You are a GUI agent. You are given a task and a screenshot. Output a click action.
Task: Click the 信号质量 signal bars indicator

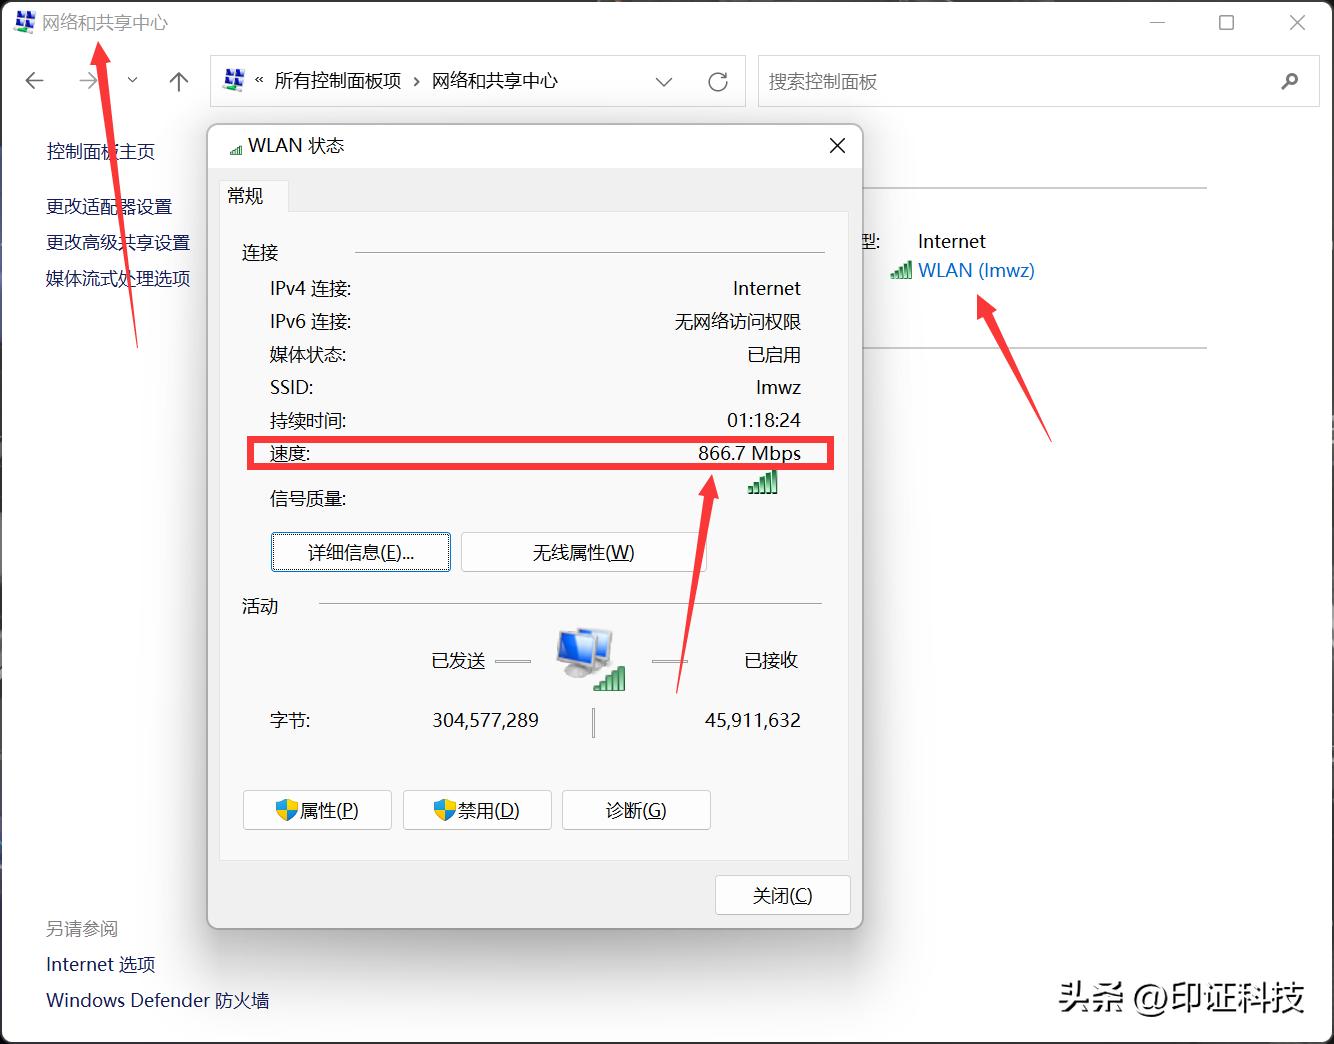[x=763, y=482]
